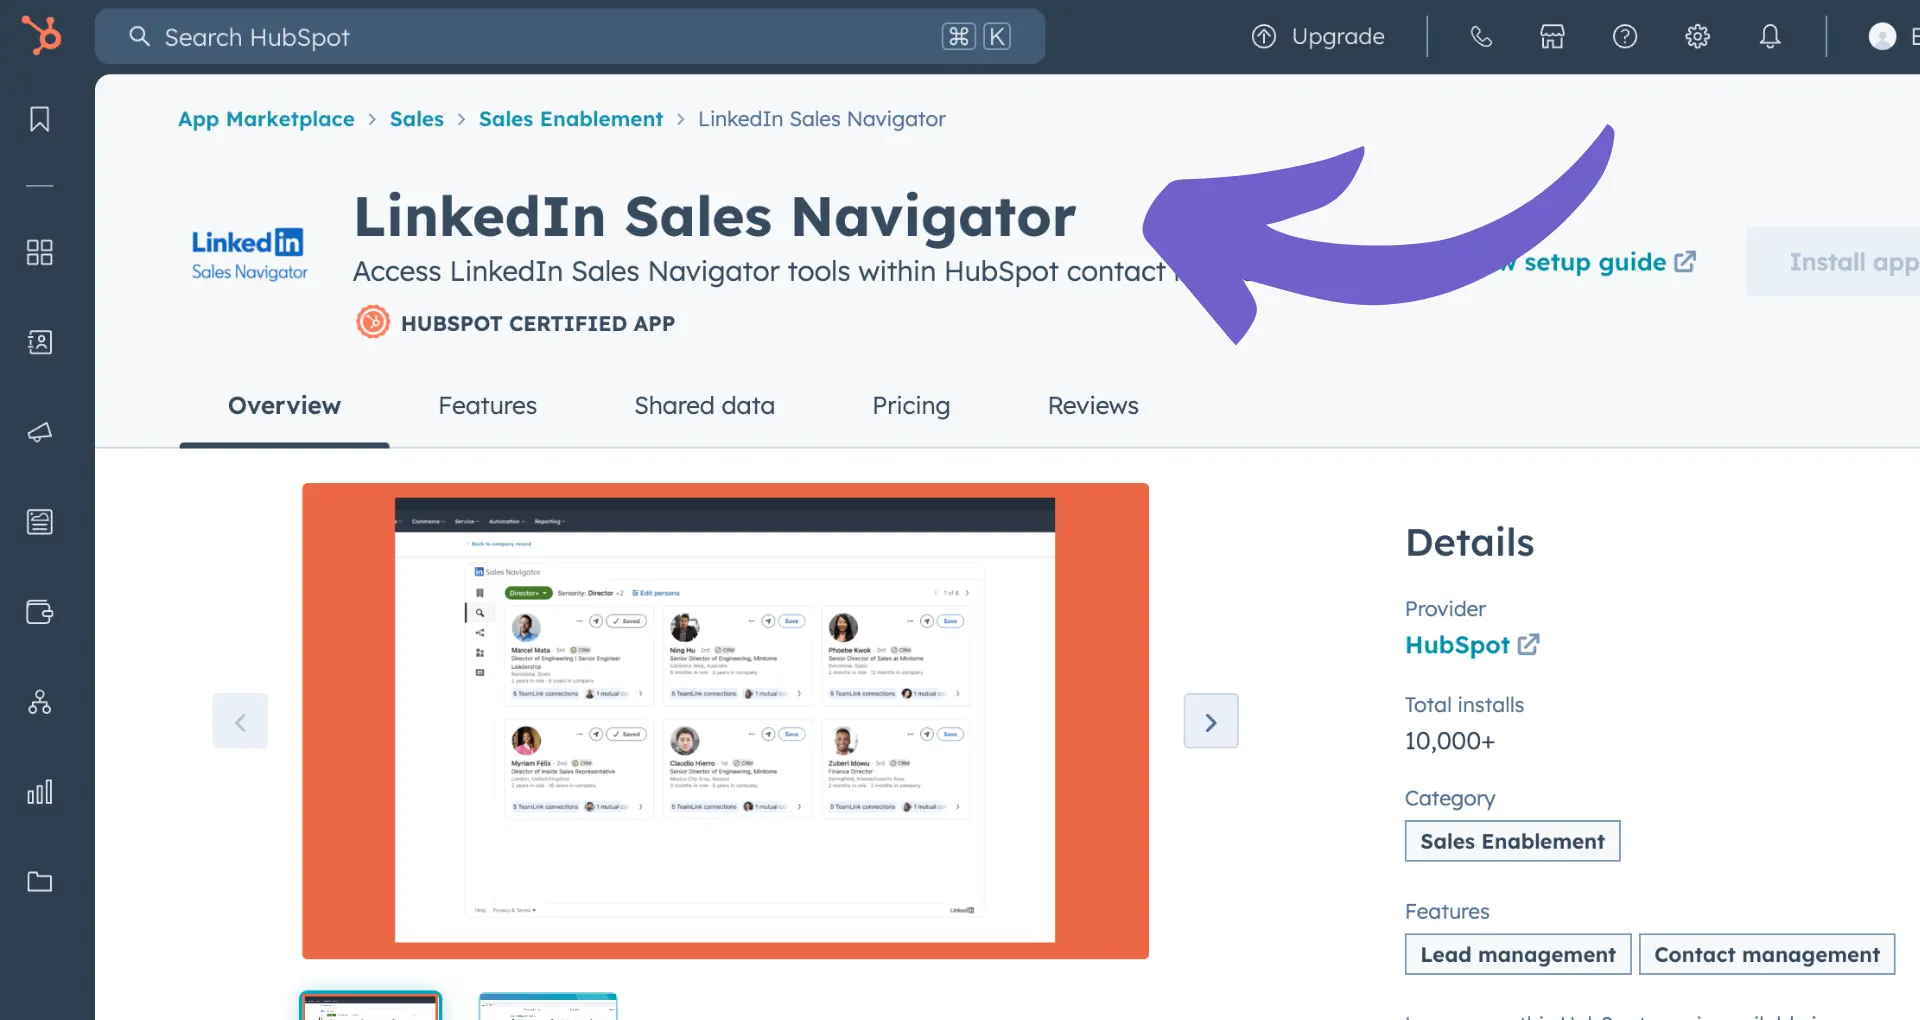Go to Sales Enablement breadcrumb link
Image resolution: width=1920 pixels, height=1020 pixels.
coord(571,119)
